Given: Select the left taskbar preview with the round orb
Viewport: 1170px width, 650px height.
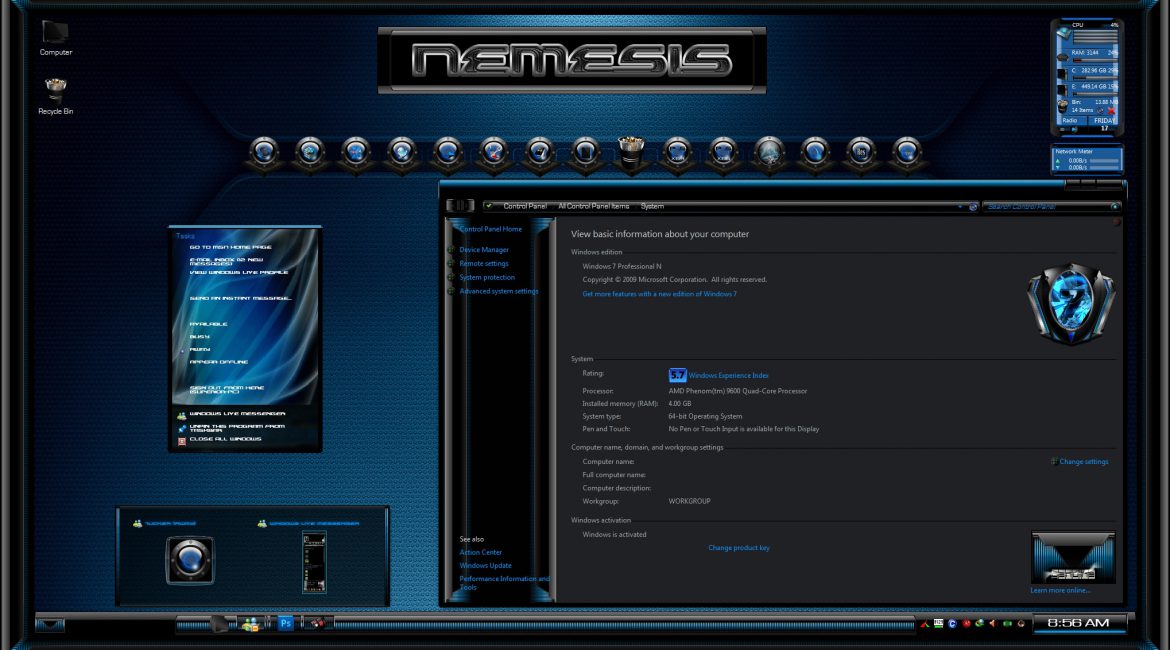Looking at the screenshot, I should (190, 560).
